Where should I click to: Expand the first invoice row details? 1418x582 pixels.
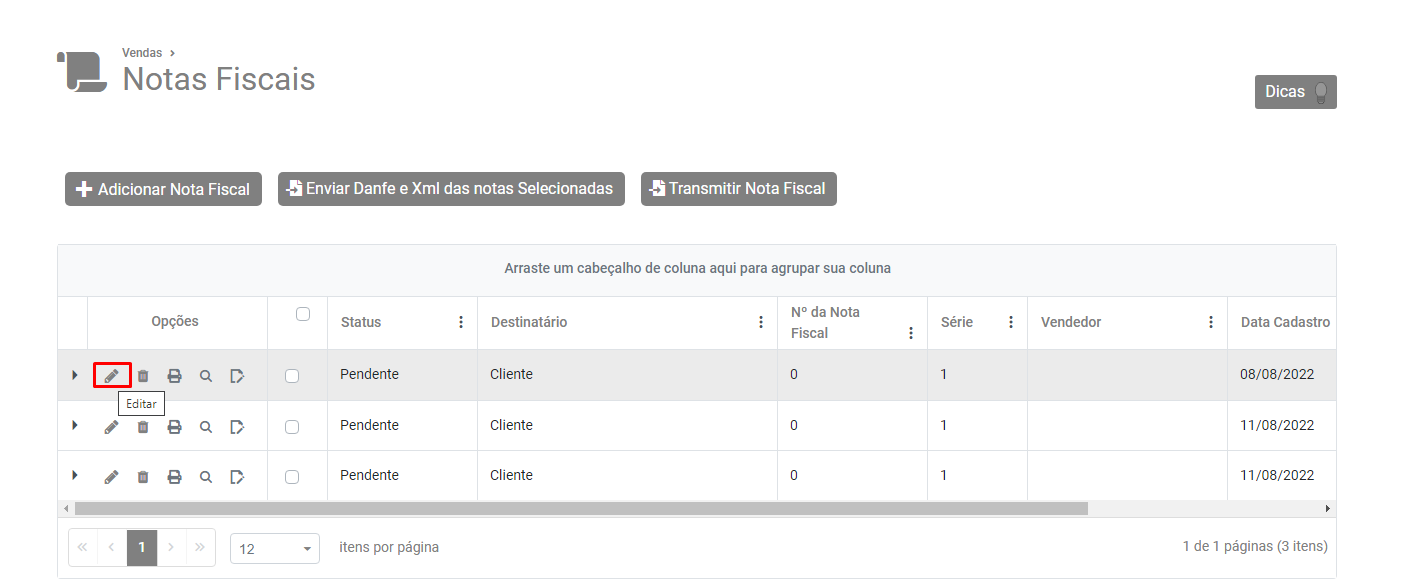coord(74,375)
